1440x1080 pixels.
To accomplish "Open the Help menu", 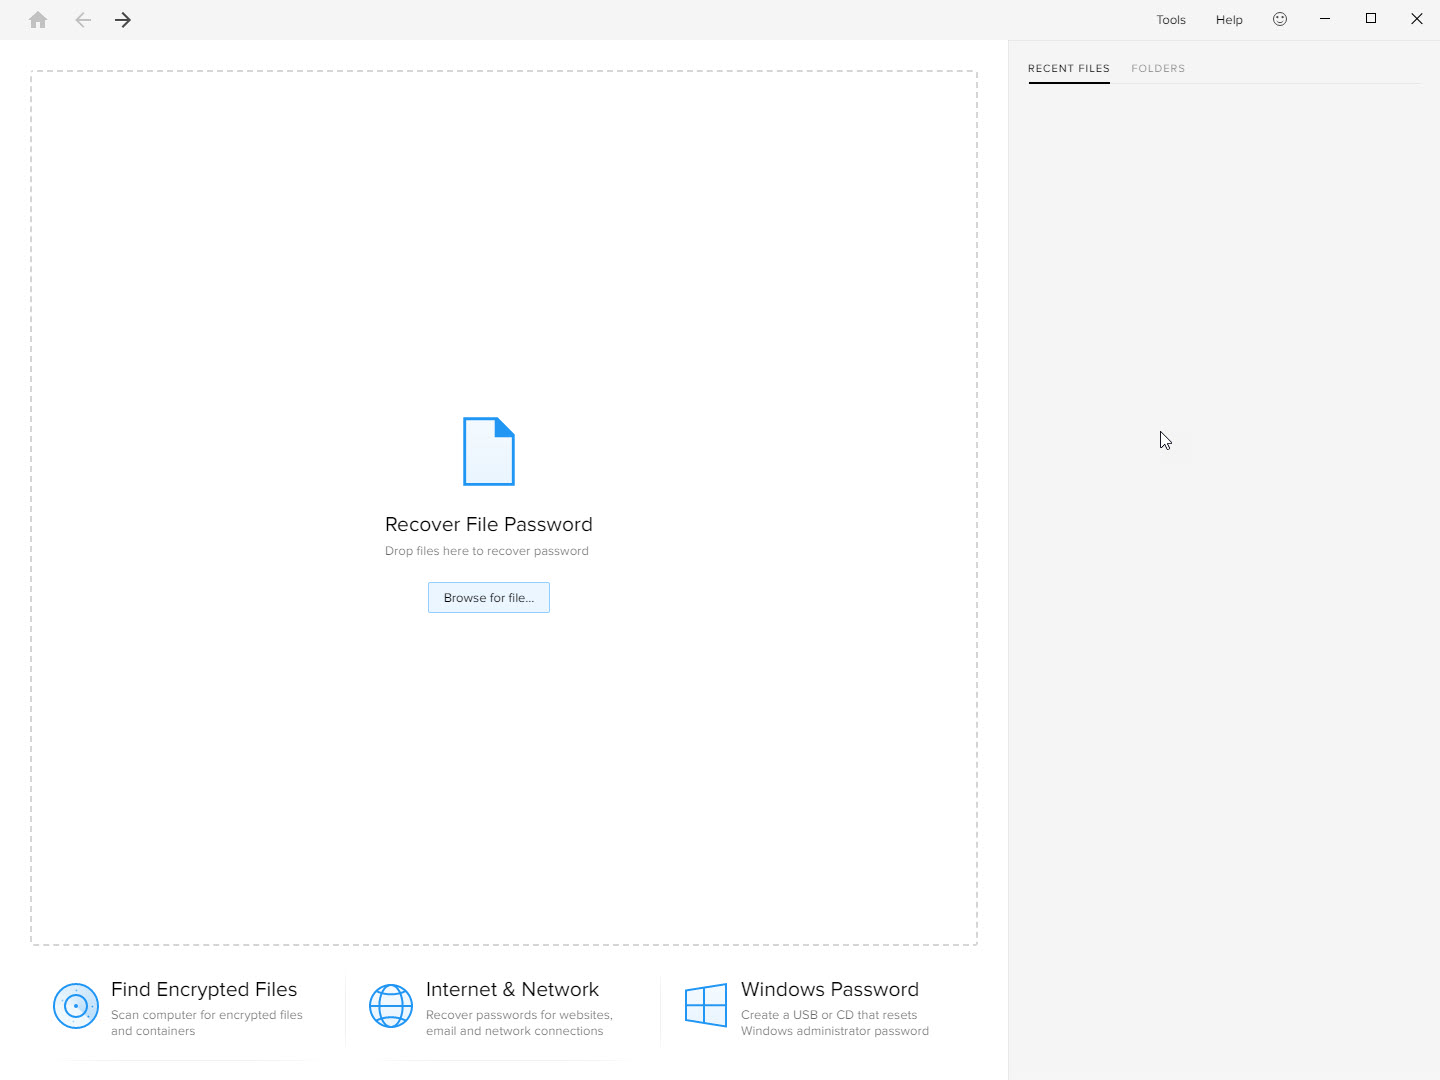I will (x=1229, y=20).
